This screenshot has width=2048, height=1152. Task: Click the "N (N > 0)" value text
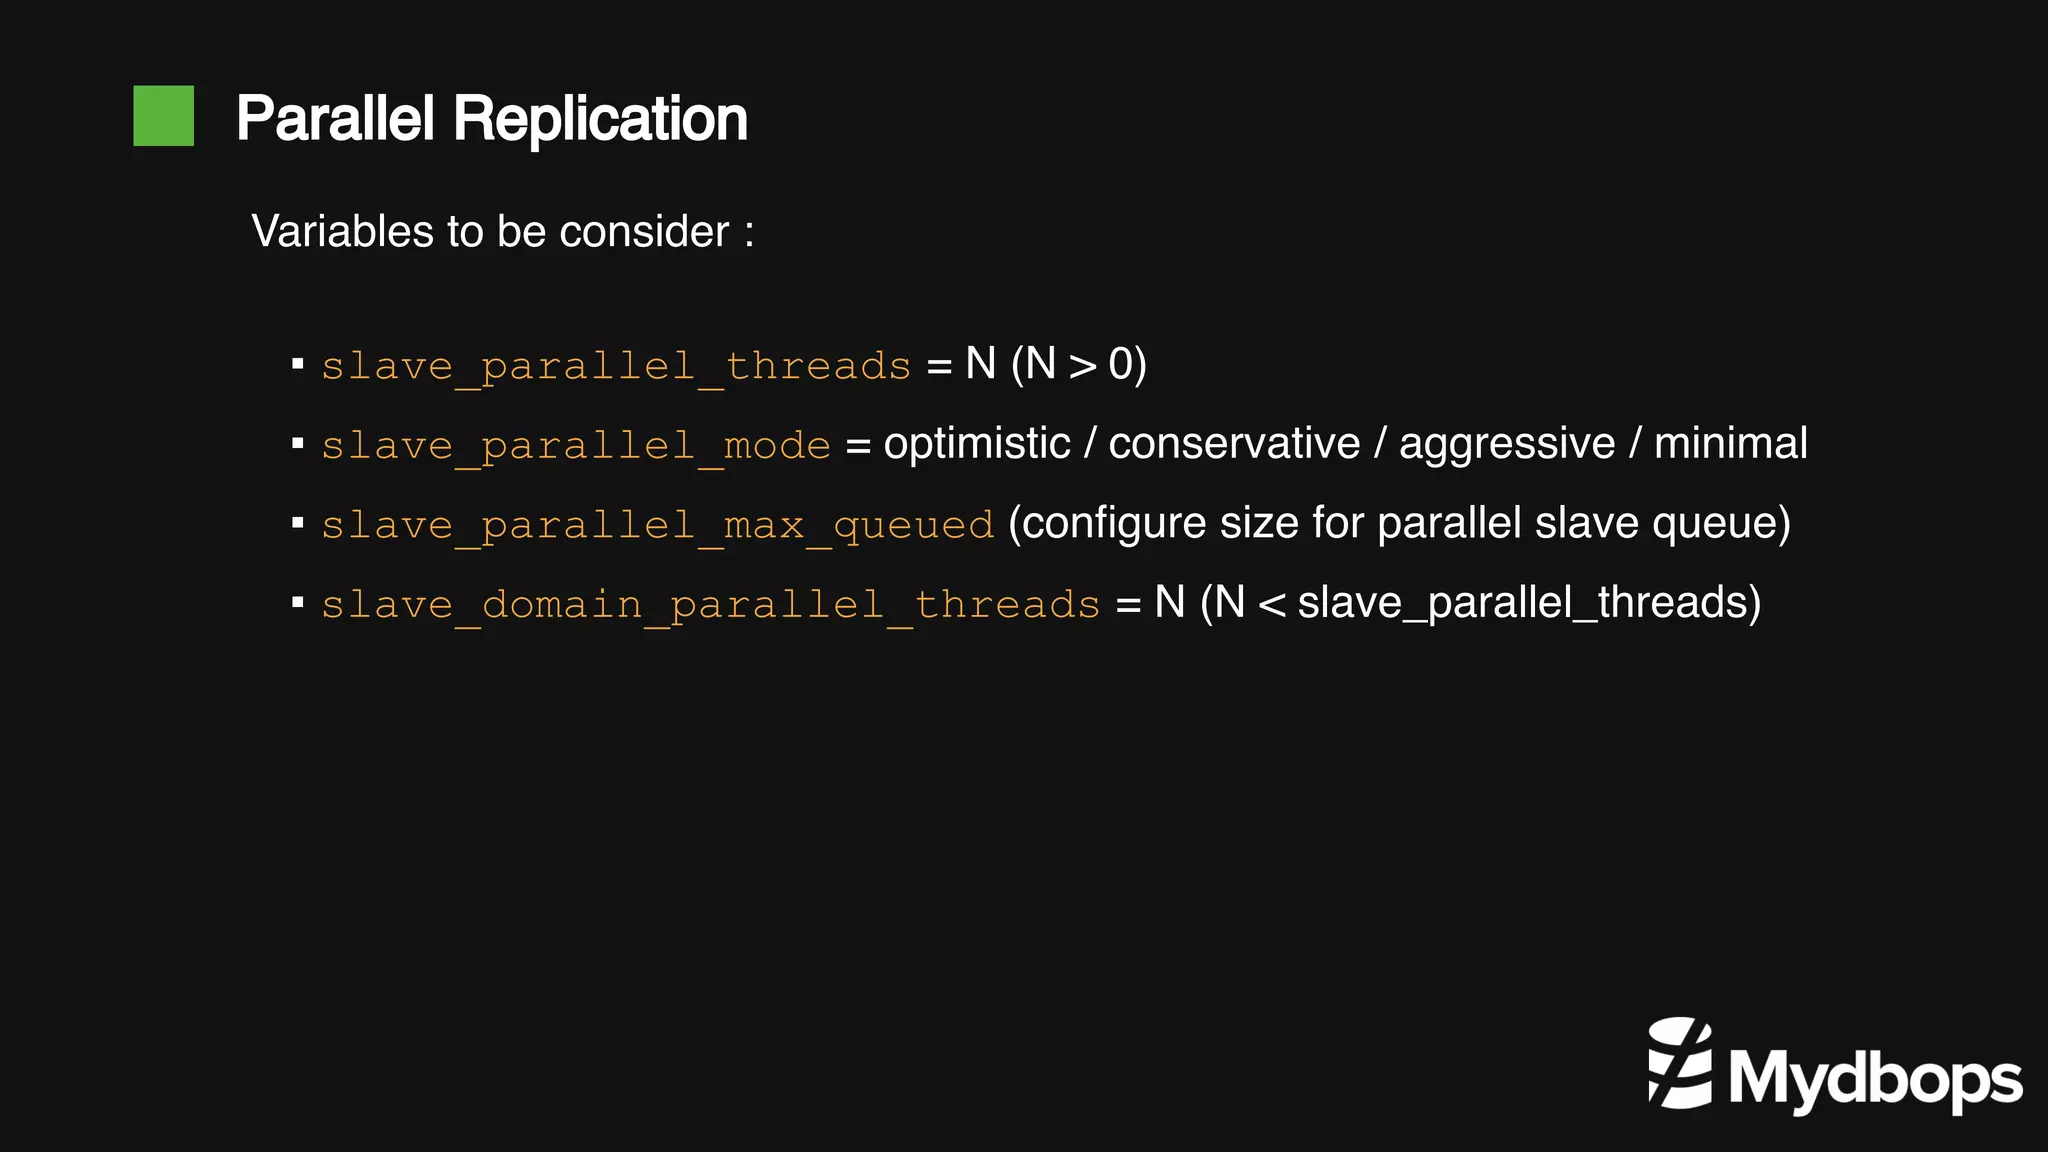click(1056, 364)
